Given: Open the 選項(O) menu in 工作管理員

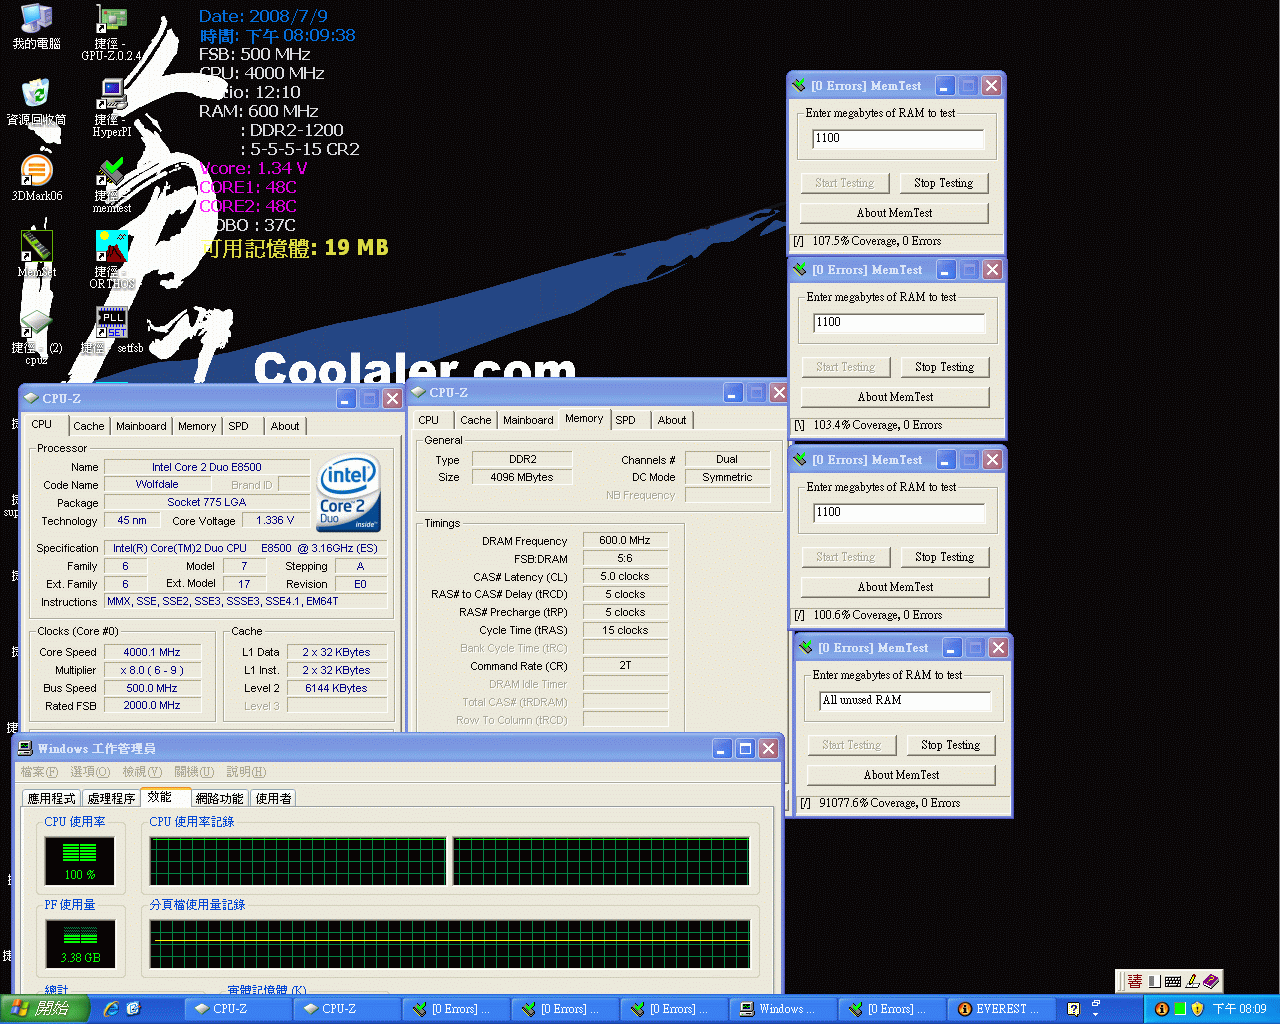Looking at the screenshot, I should (x=90, y=772).
